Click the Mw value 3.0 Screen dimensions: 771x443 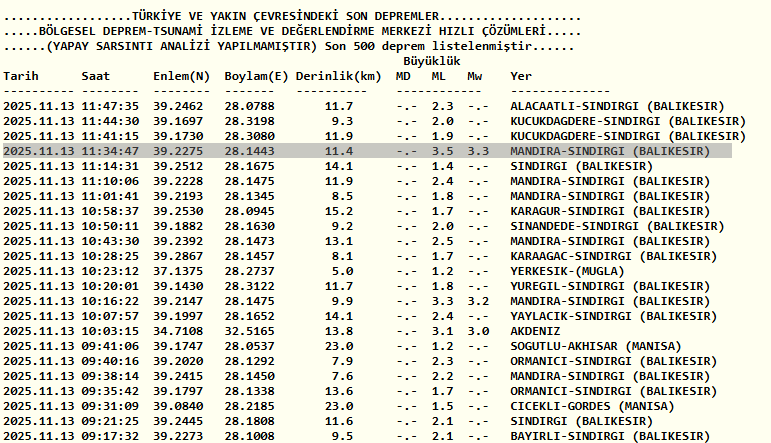(x=478, y=331)
